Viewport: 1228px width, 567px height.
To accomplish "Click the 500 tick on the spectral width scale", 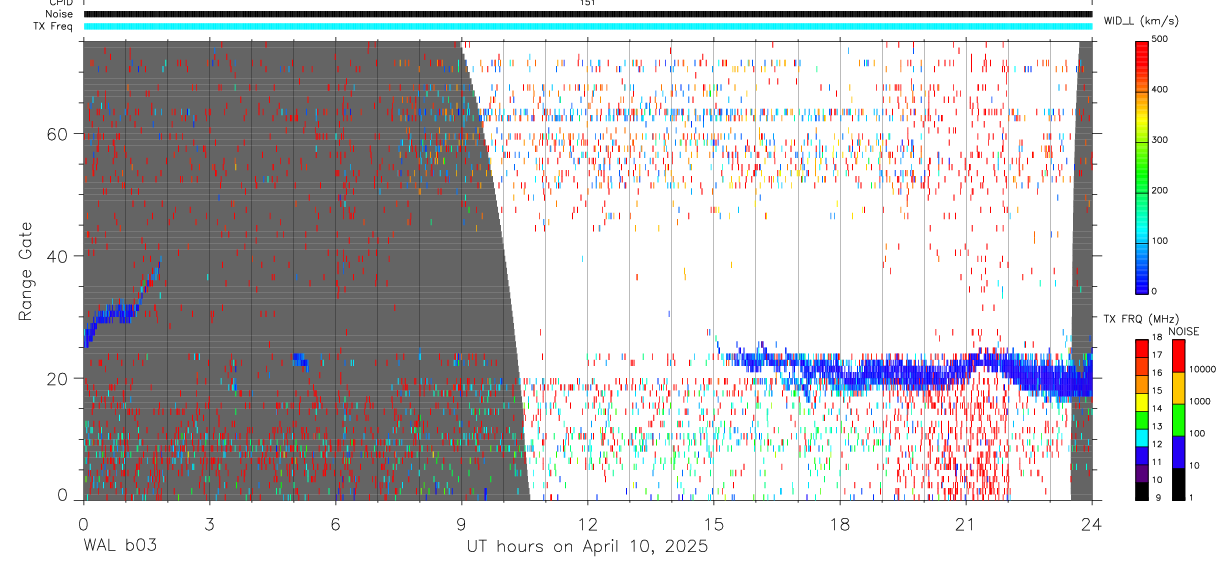I will click(1161, 39).
